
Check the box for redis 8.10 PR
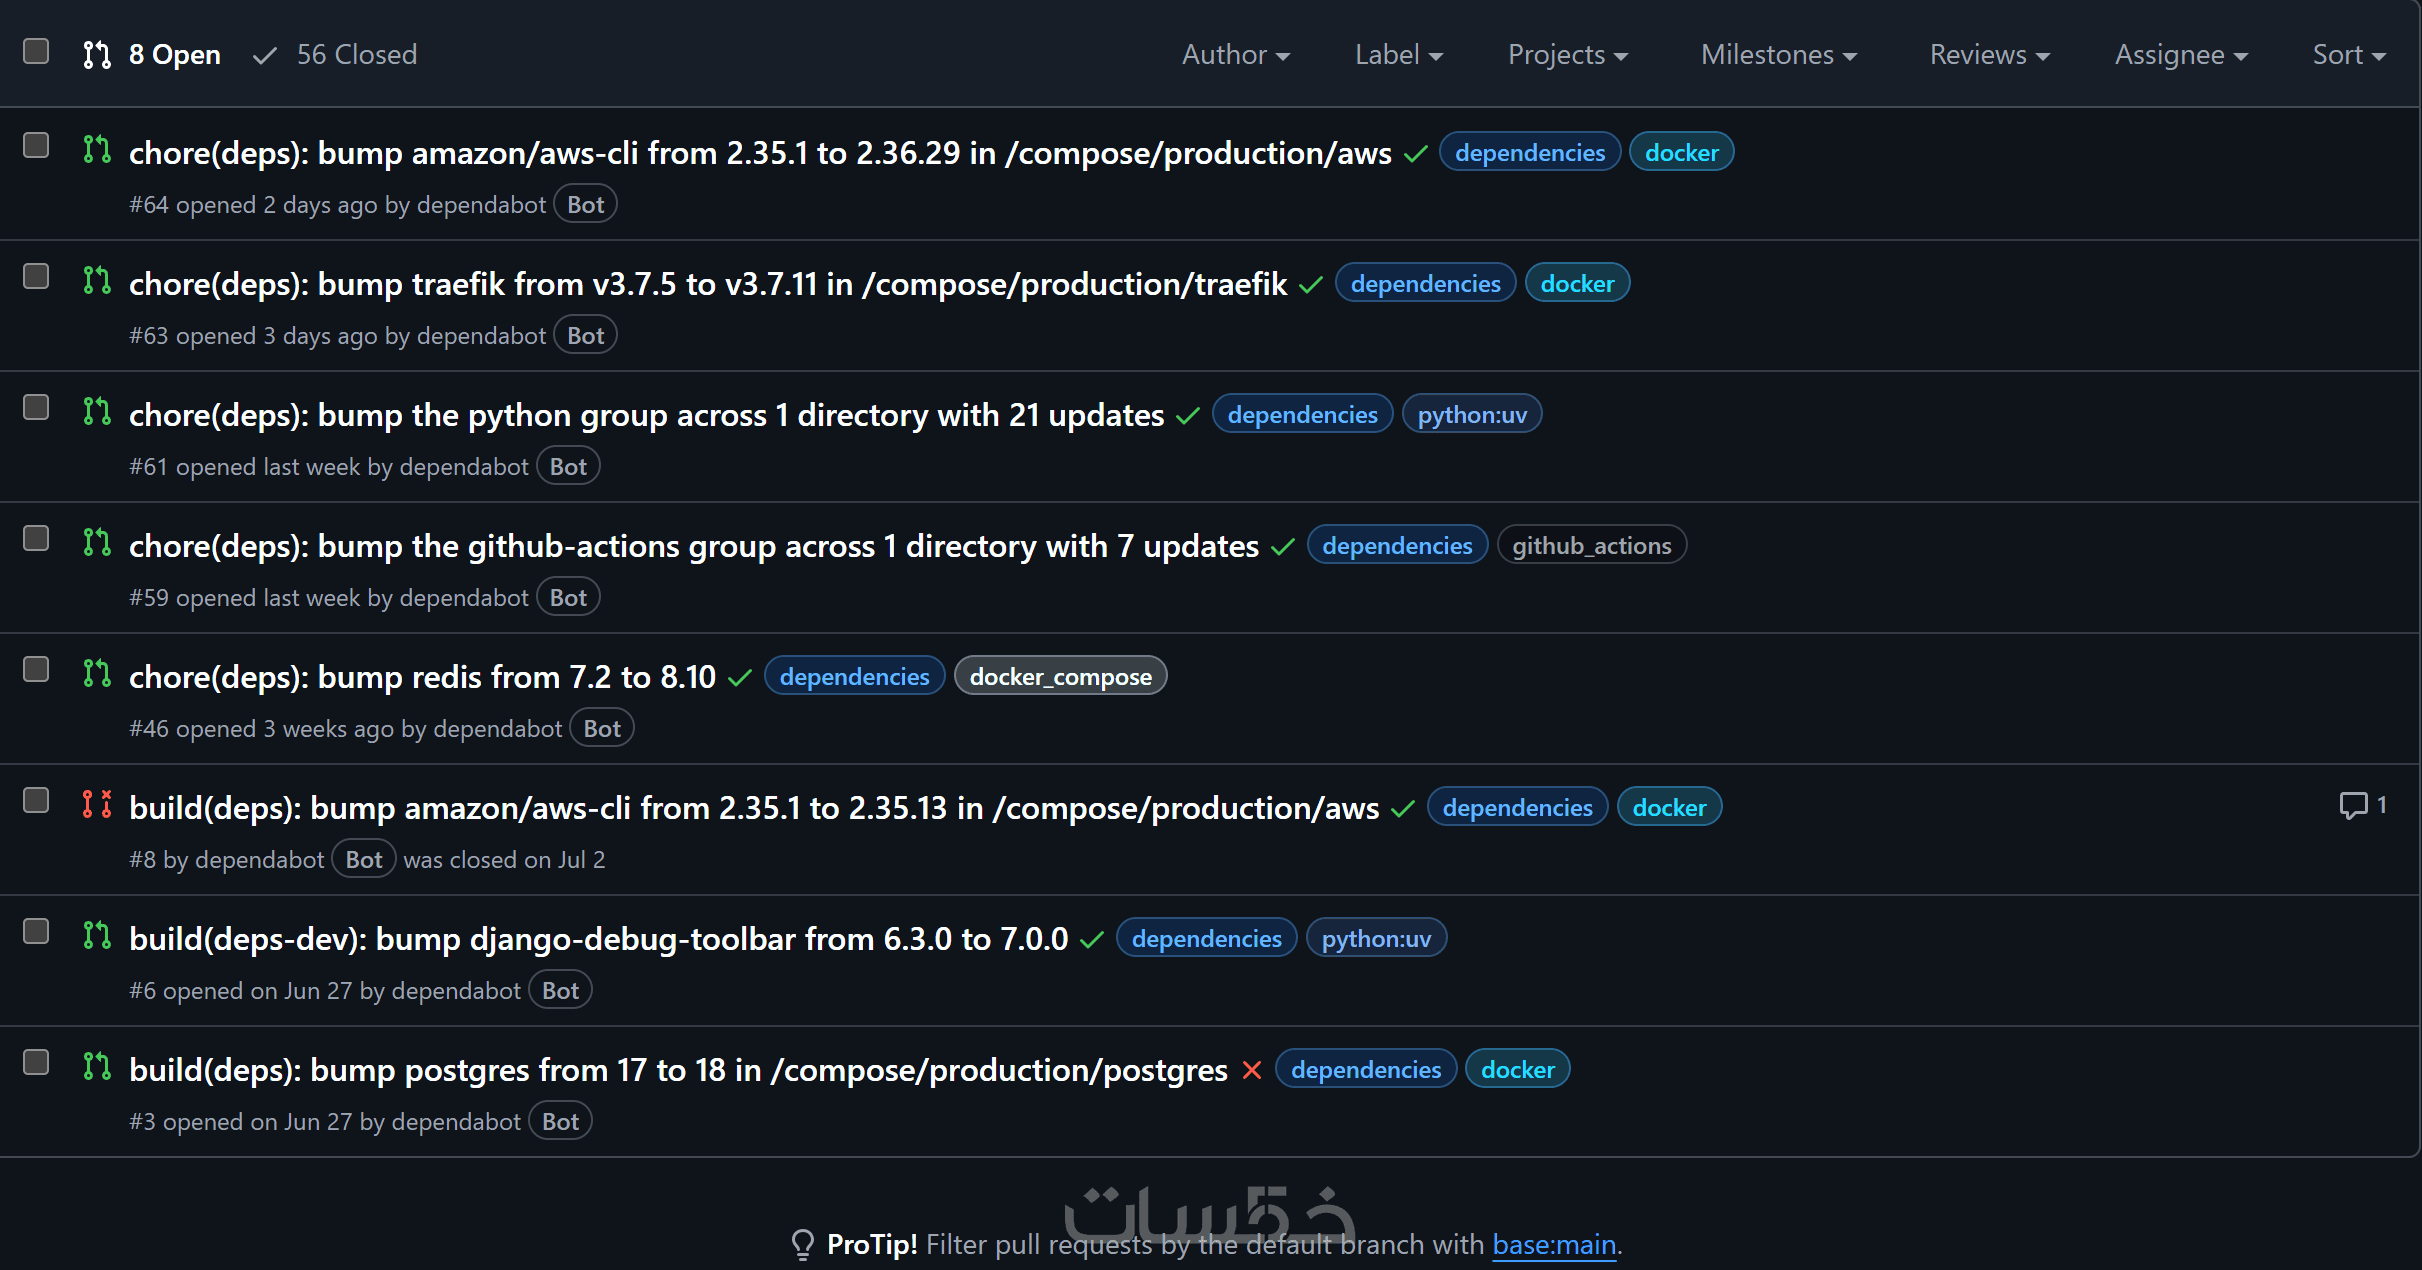coord(36,670)
